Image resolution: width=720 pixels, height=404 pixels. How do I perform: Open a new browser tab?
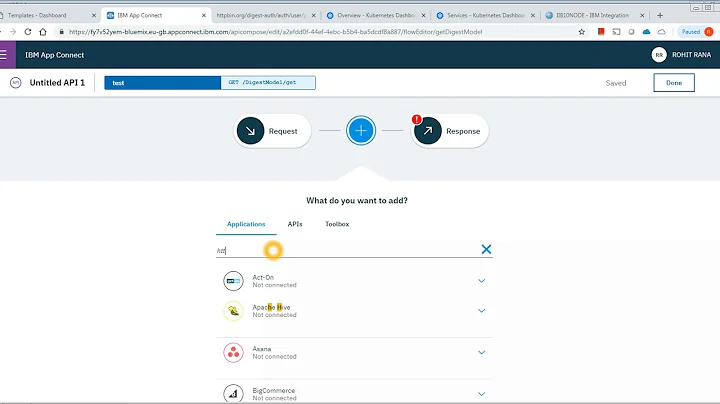(660, 15)
